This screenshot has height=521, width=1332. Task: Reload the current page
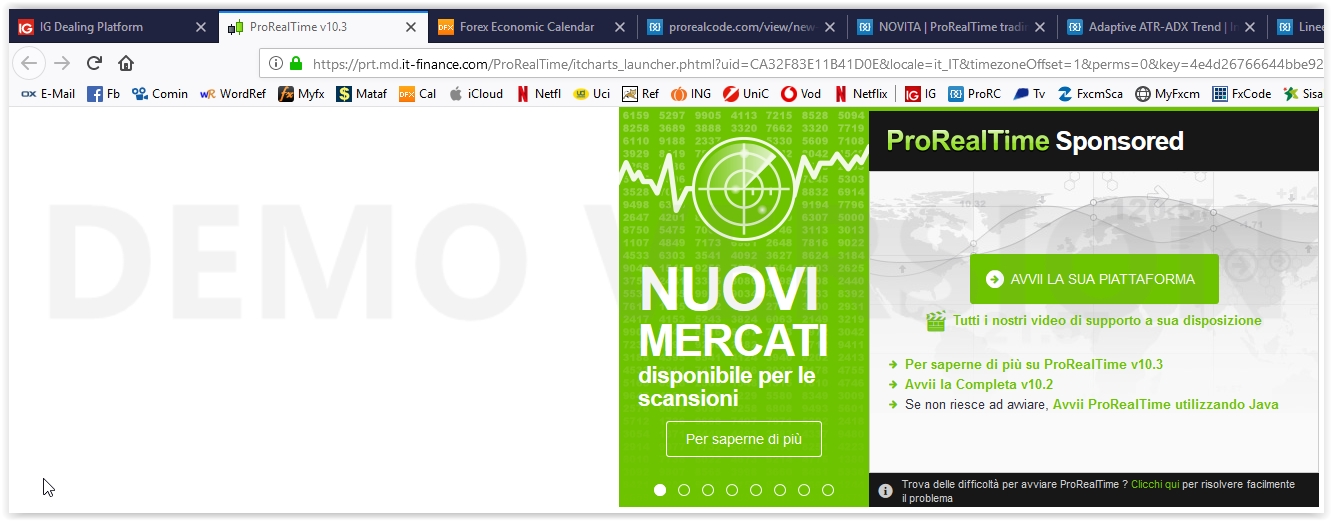[94, 63]
